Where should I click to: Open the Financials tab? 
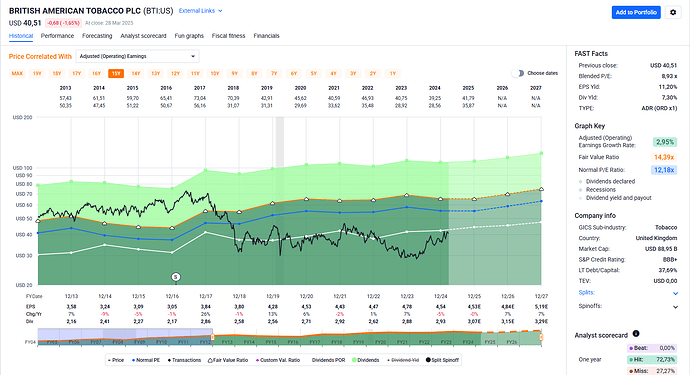pyautogui.click(x=266, y=36)
